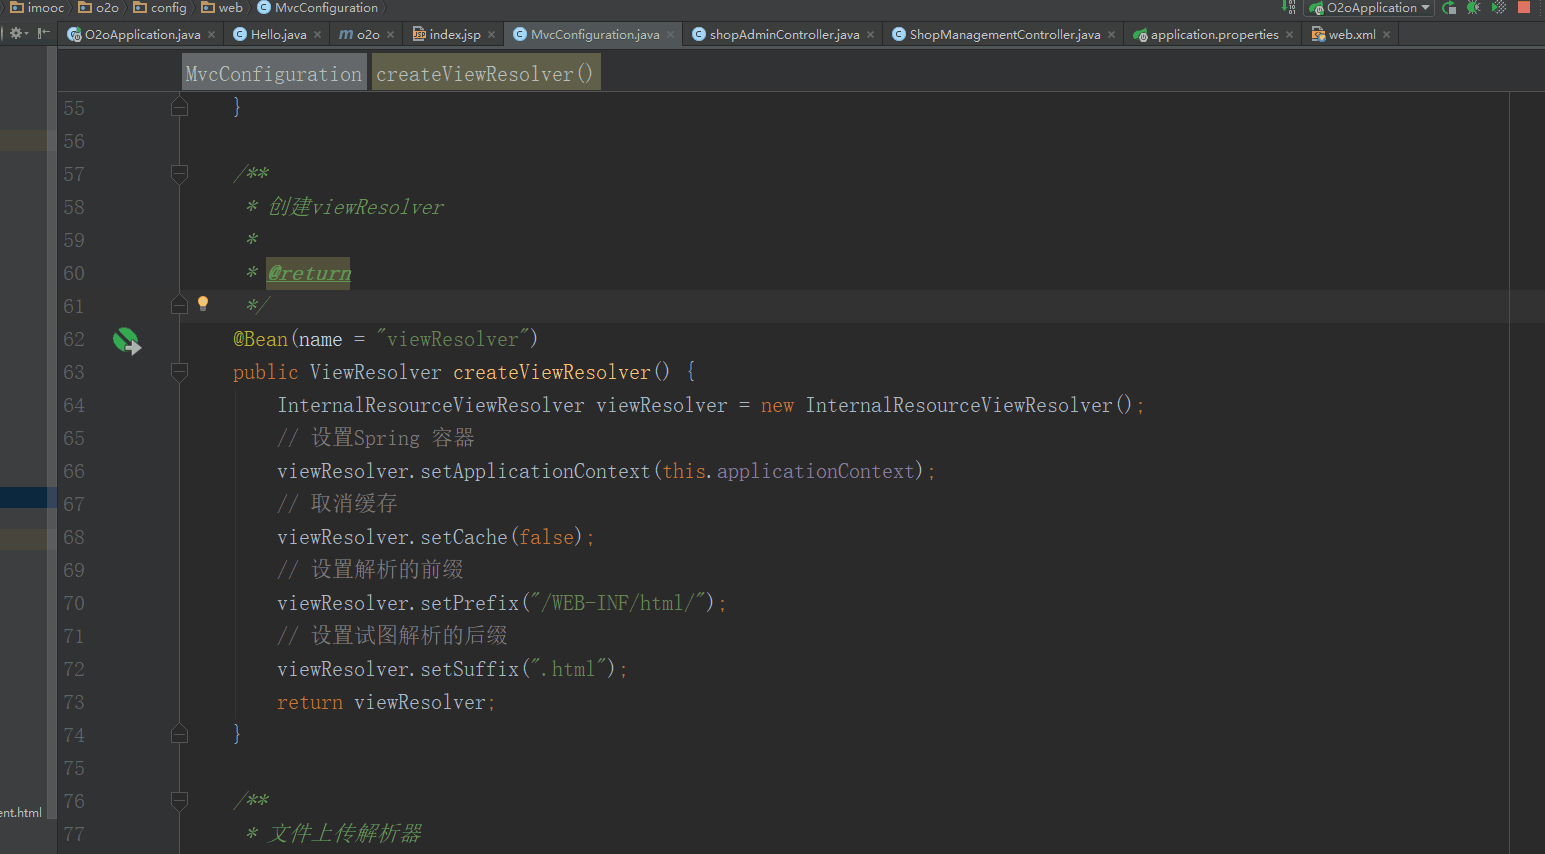Viewport: 1545px width, 854px height.
Task: Click the build project binary arrow icon
Action: [x=1289, y=7]
